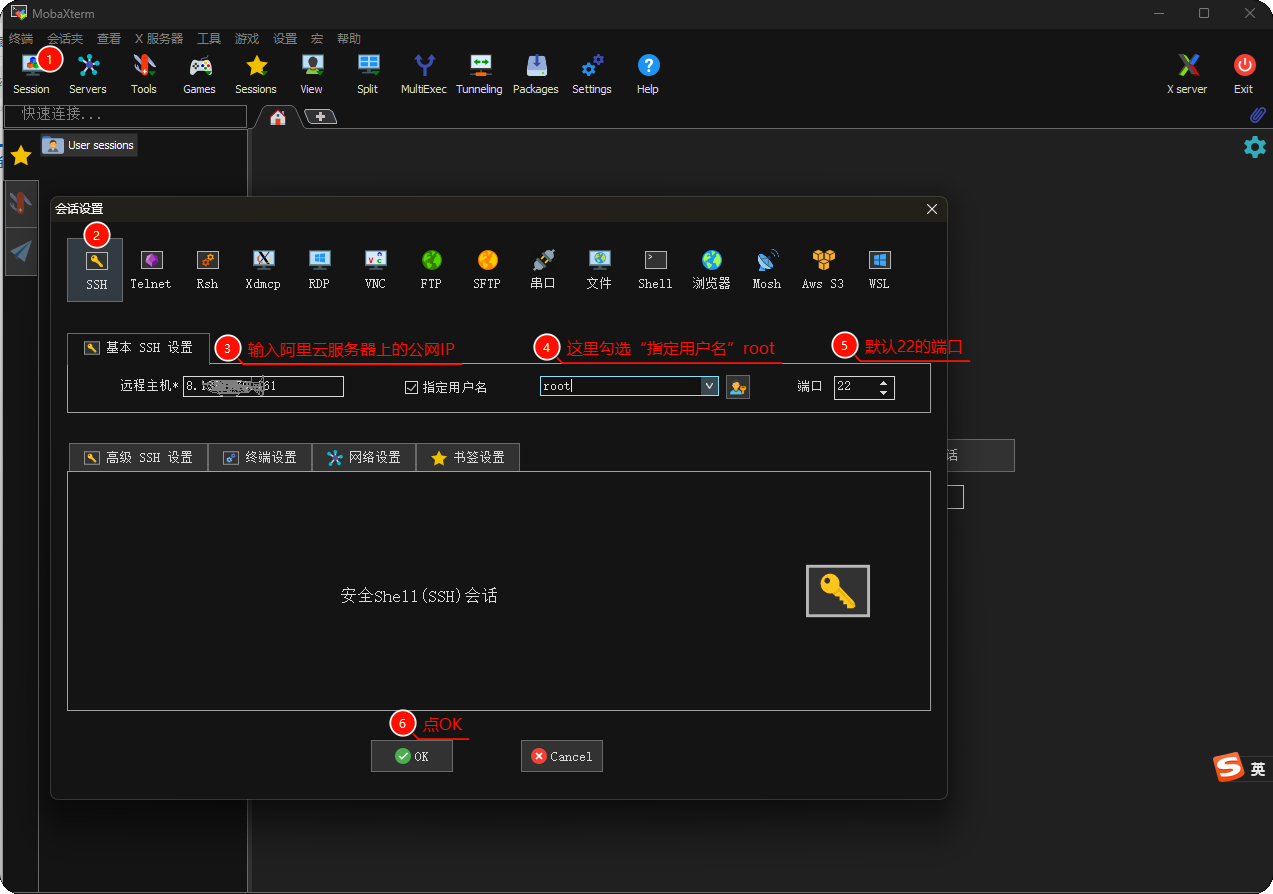Open the credentials manager user icon

tap(738, 387)
